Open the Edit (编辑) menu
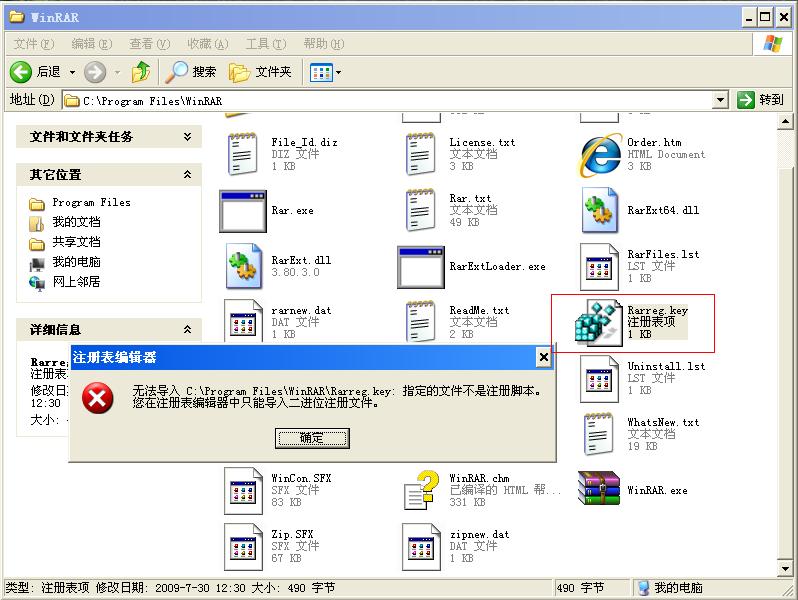This screenshot has height=600, width=798. click(92, 44)
